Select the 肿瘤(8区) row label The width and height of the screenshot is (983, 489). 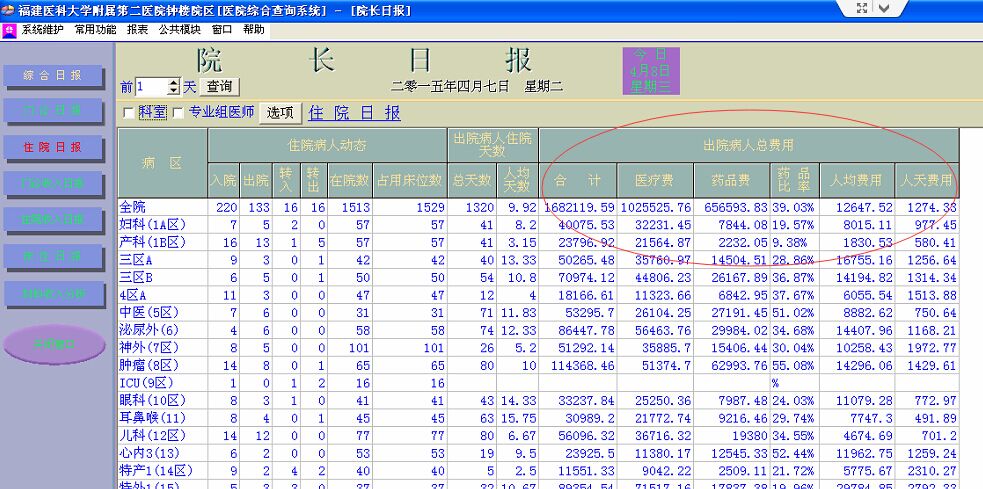point(150,365)
